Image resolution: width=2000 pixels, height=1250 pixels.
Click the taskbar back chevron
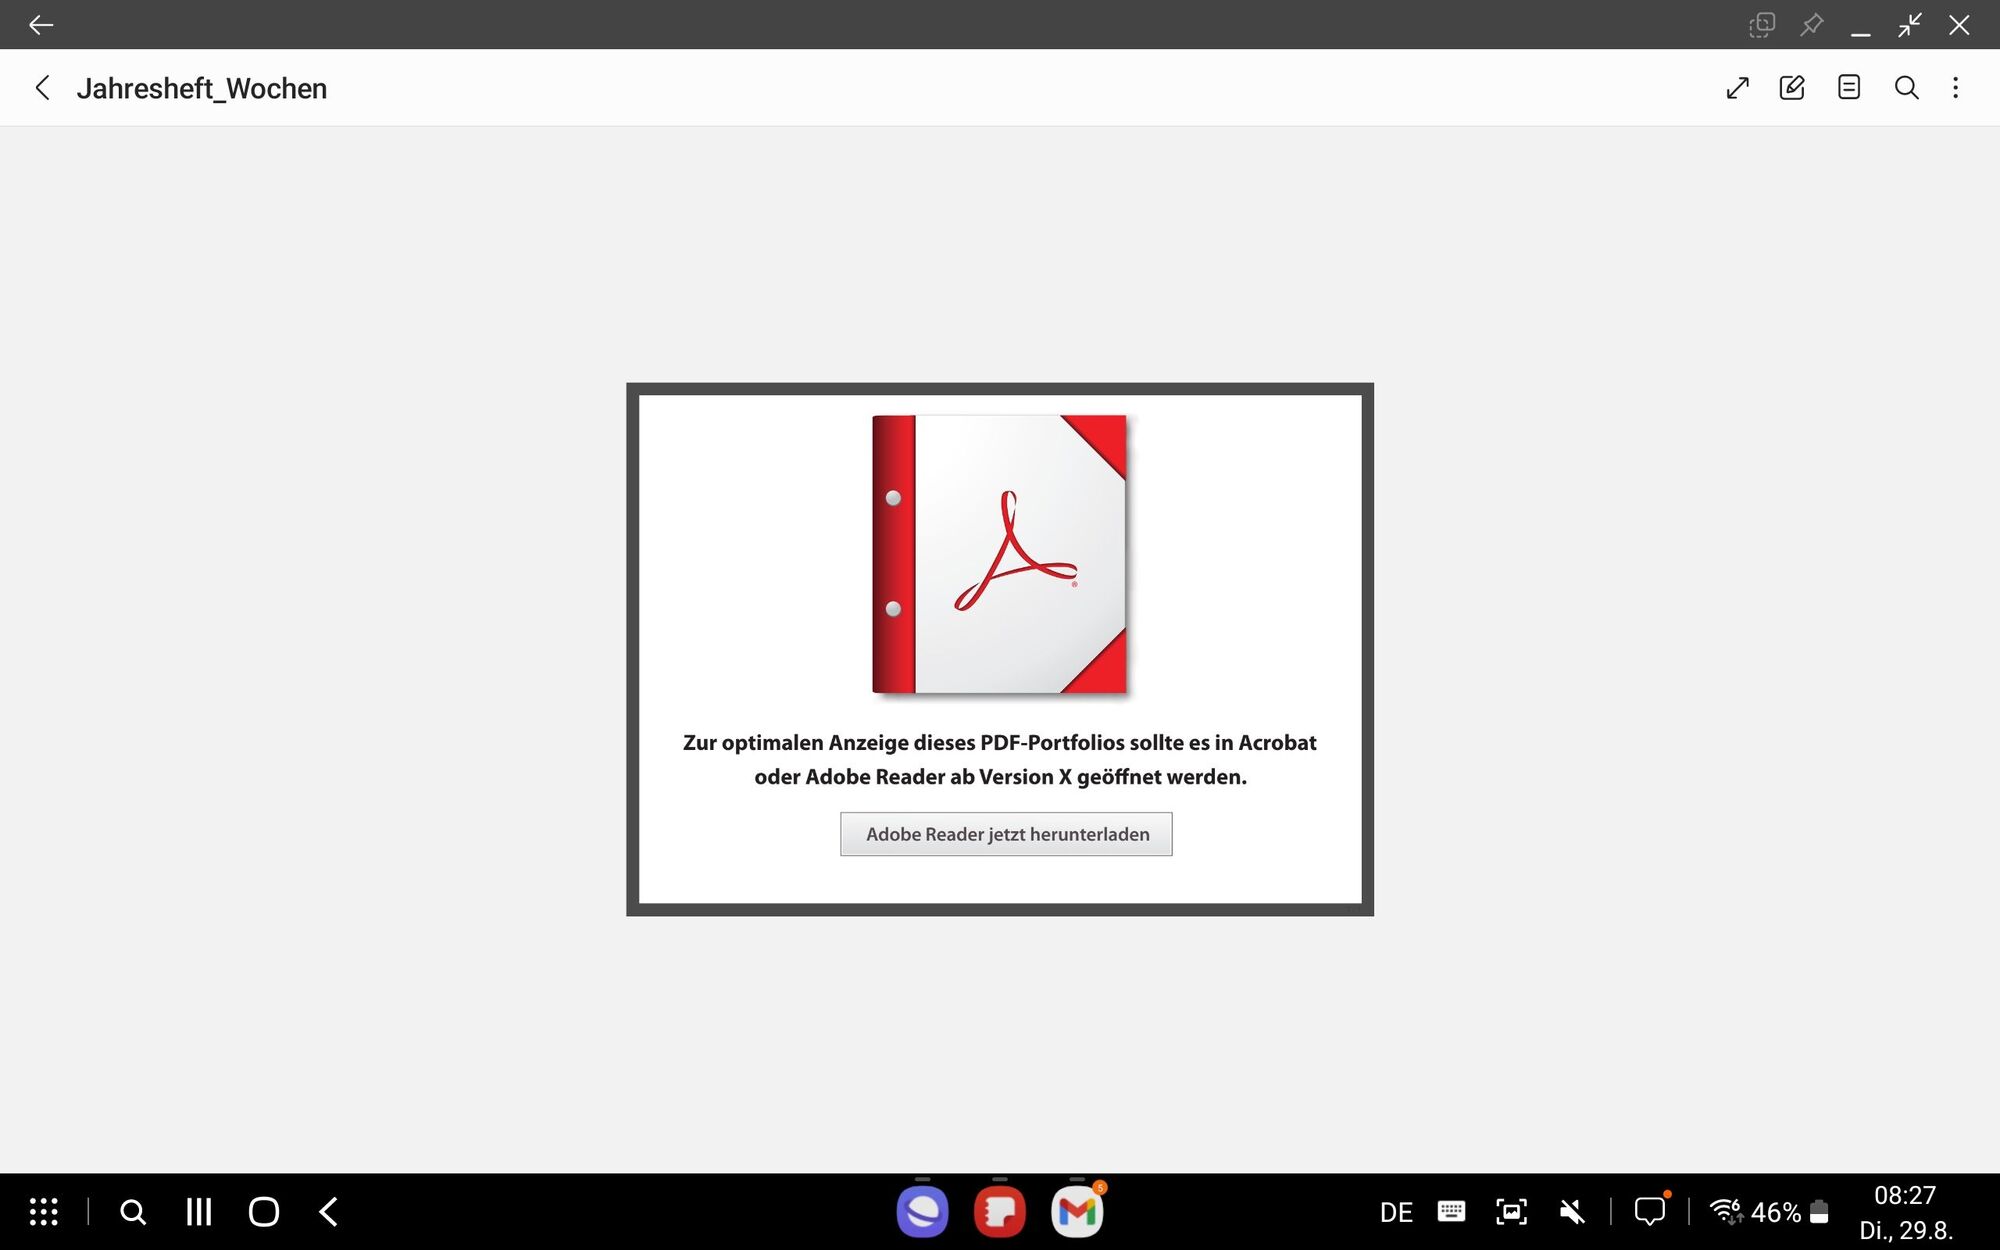(x=328, y=1212)
